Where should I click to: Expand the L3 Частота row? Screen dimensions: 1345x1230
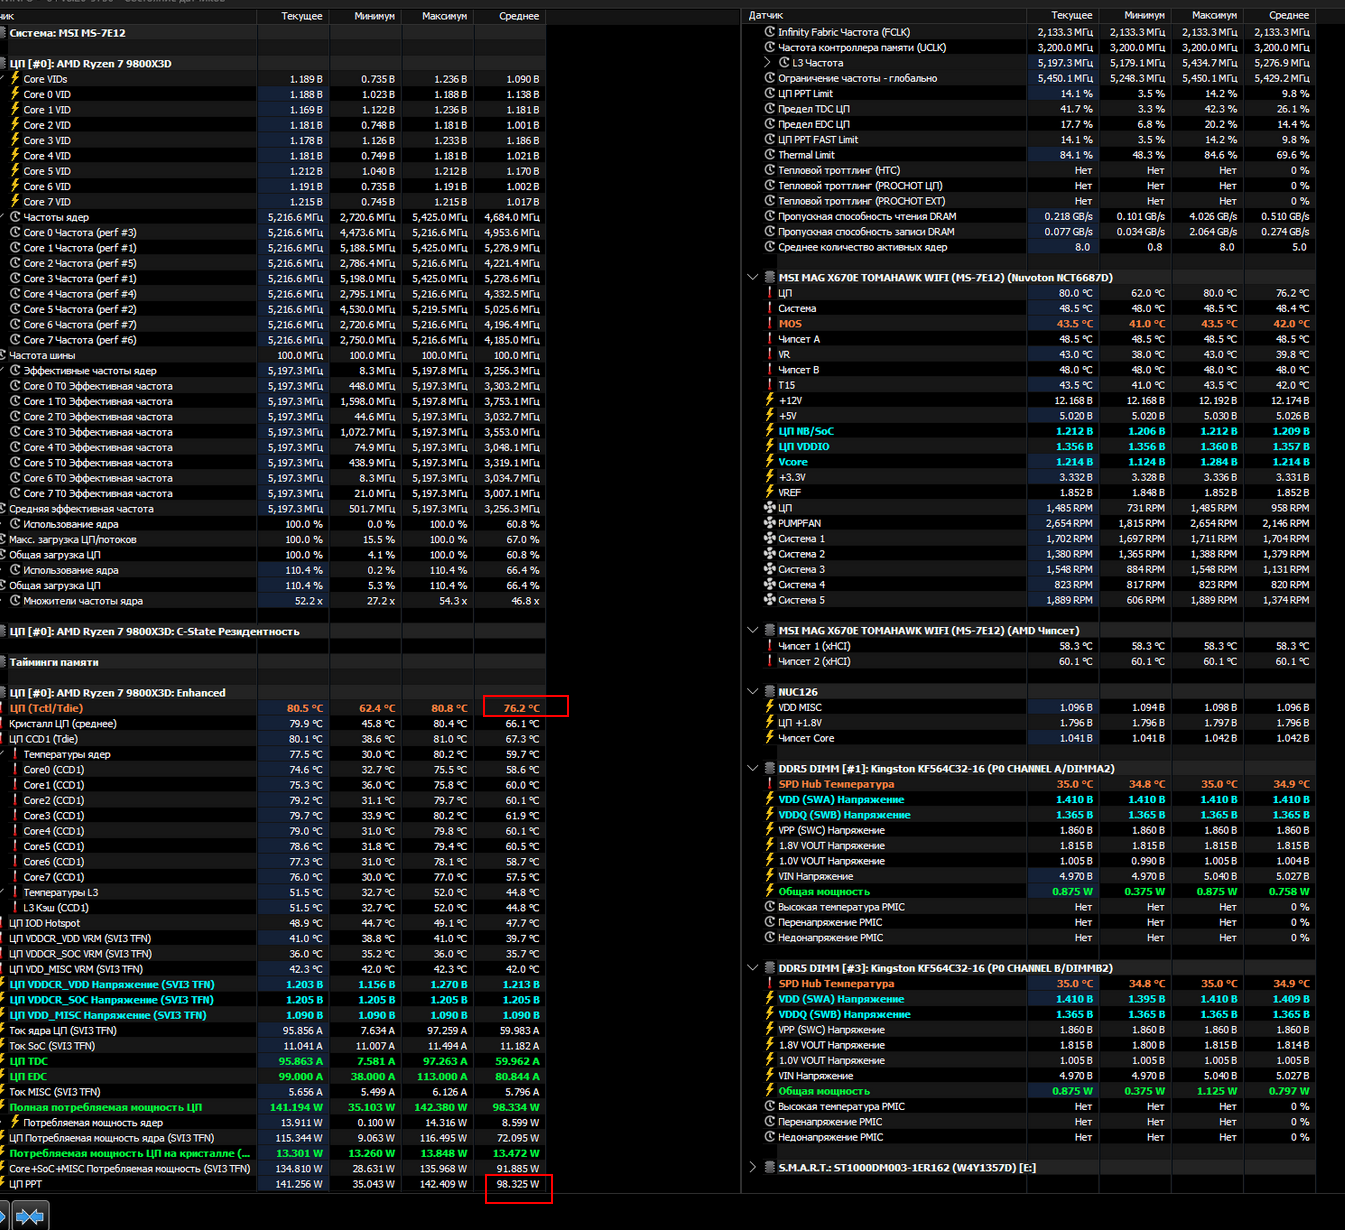click(768, 63)
